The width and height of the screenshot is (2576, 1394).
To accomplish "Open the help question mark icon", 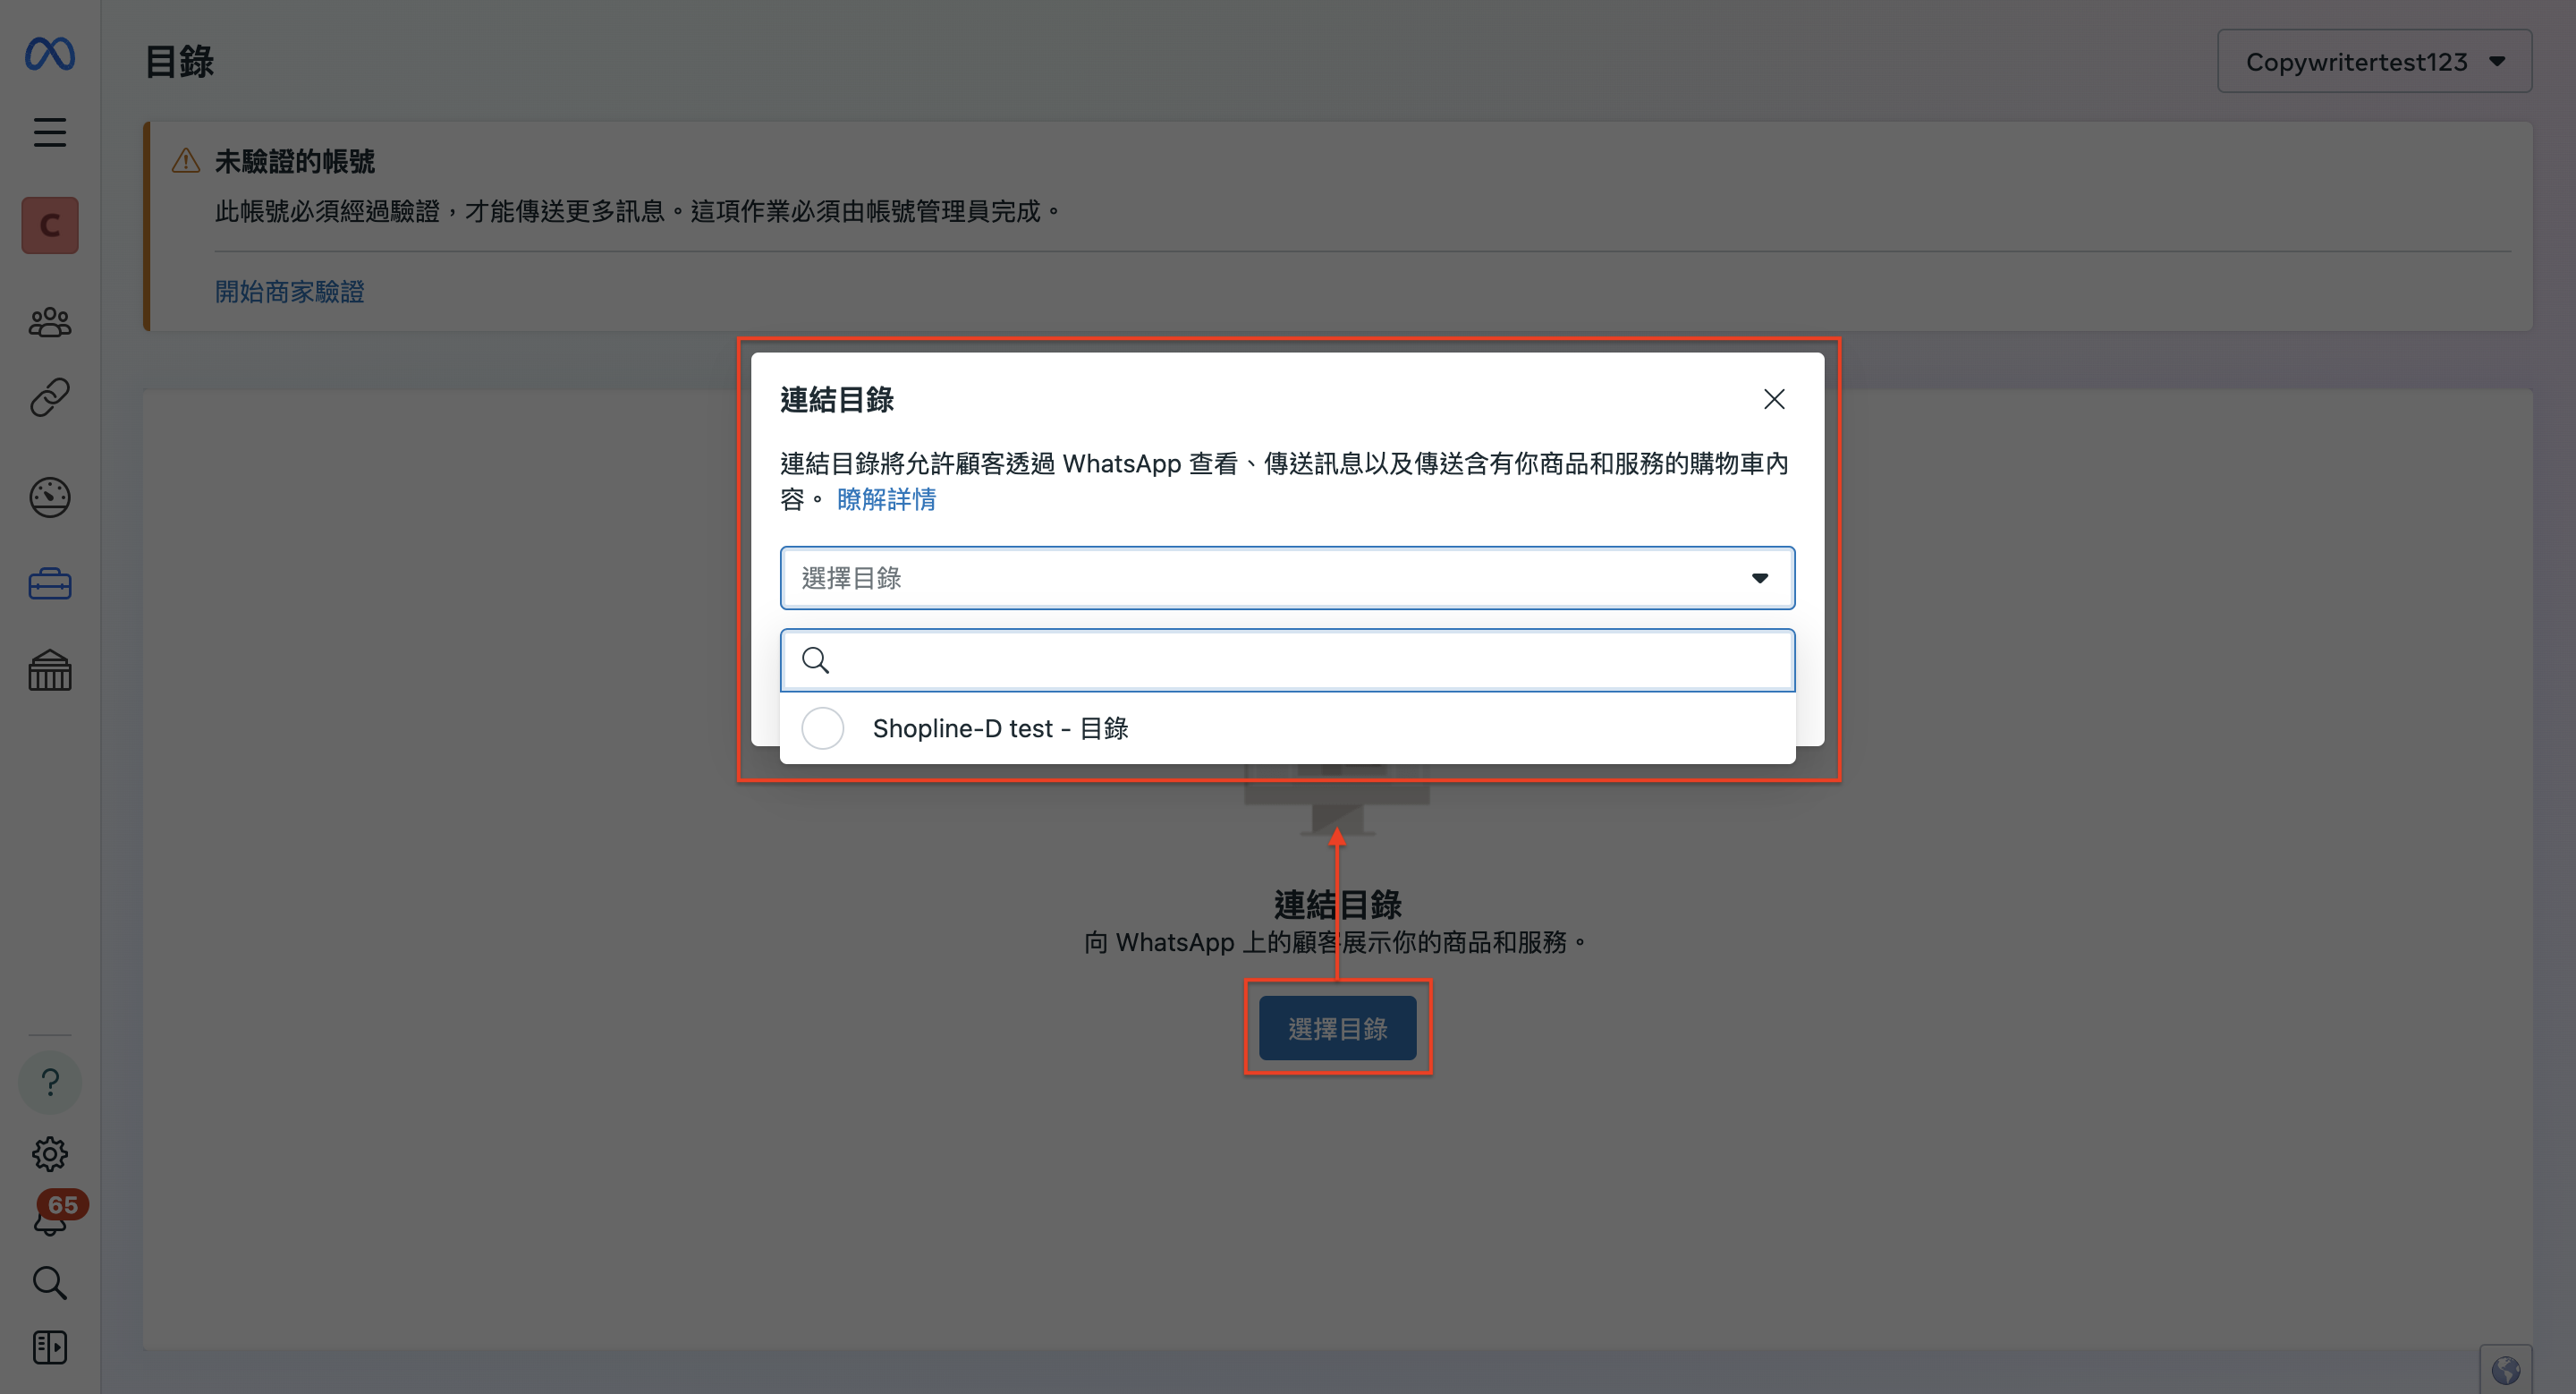I will click(50, 1082).
